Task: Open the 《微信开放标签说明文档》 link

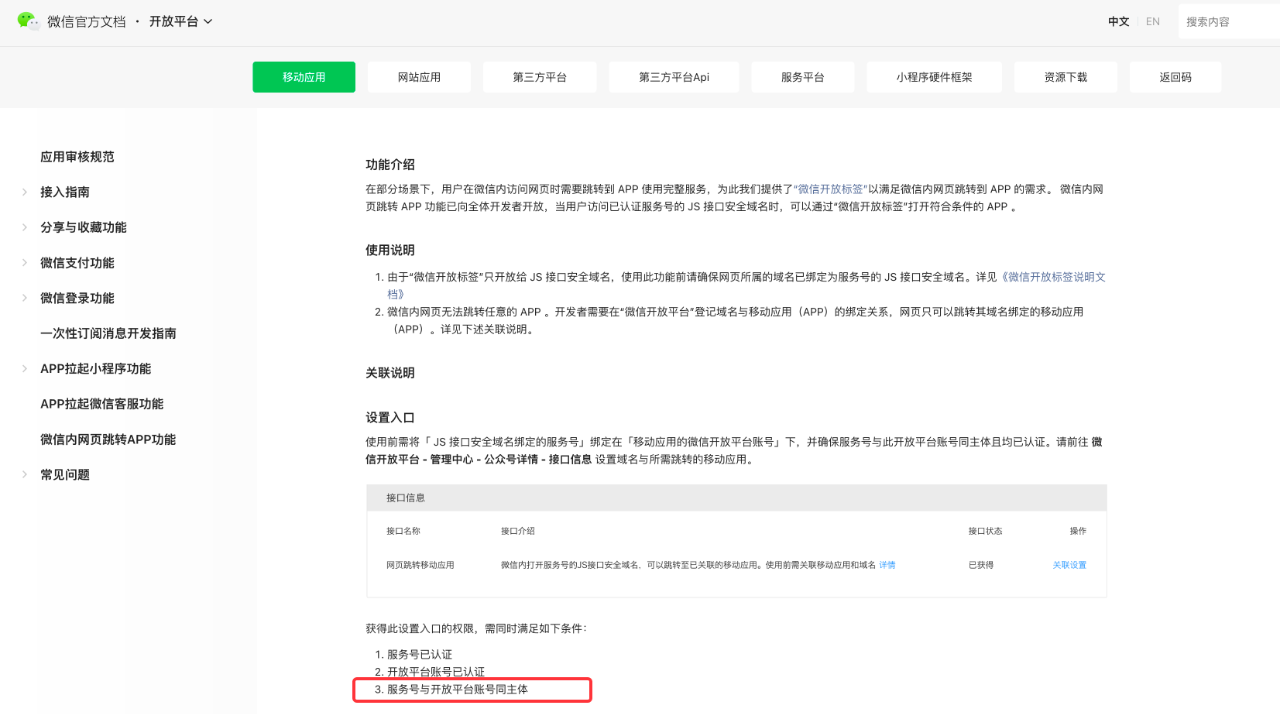Action: click(x=1052, y=277)
